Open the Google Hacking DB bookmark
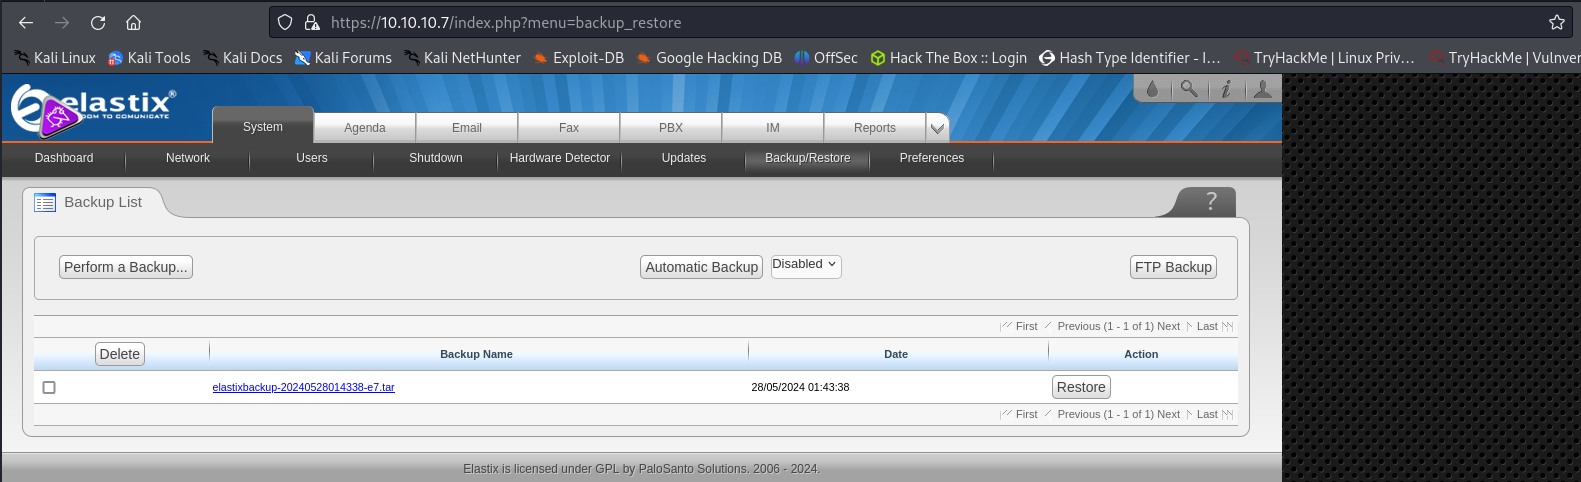The image size is (1581, 482). pos(709,58)
